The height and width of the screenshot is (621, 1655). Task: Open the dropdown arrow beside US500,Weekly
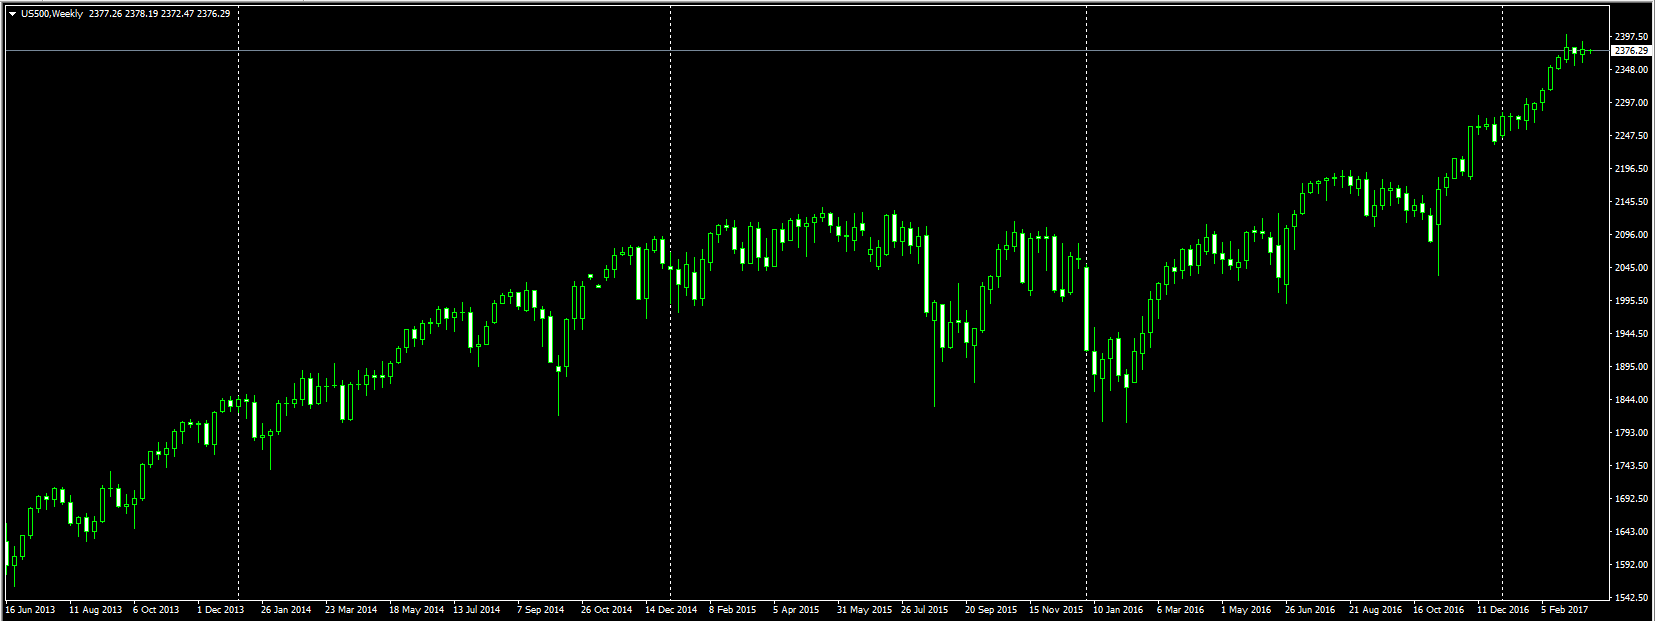click(12, 14)
